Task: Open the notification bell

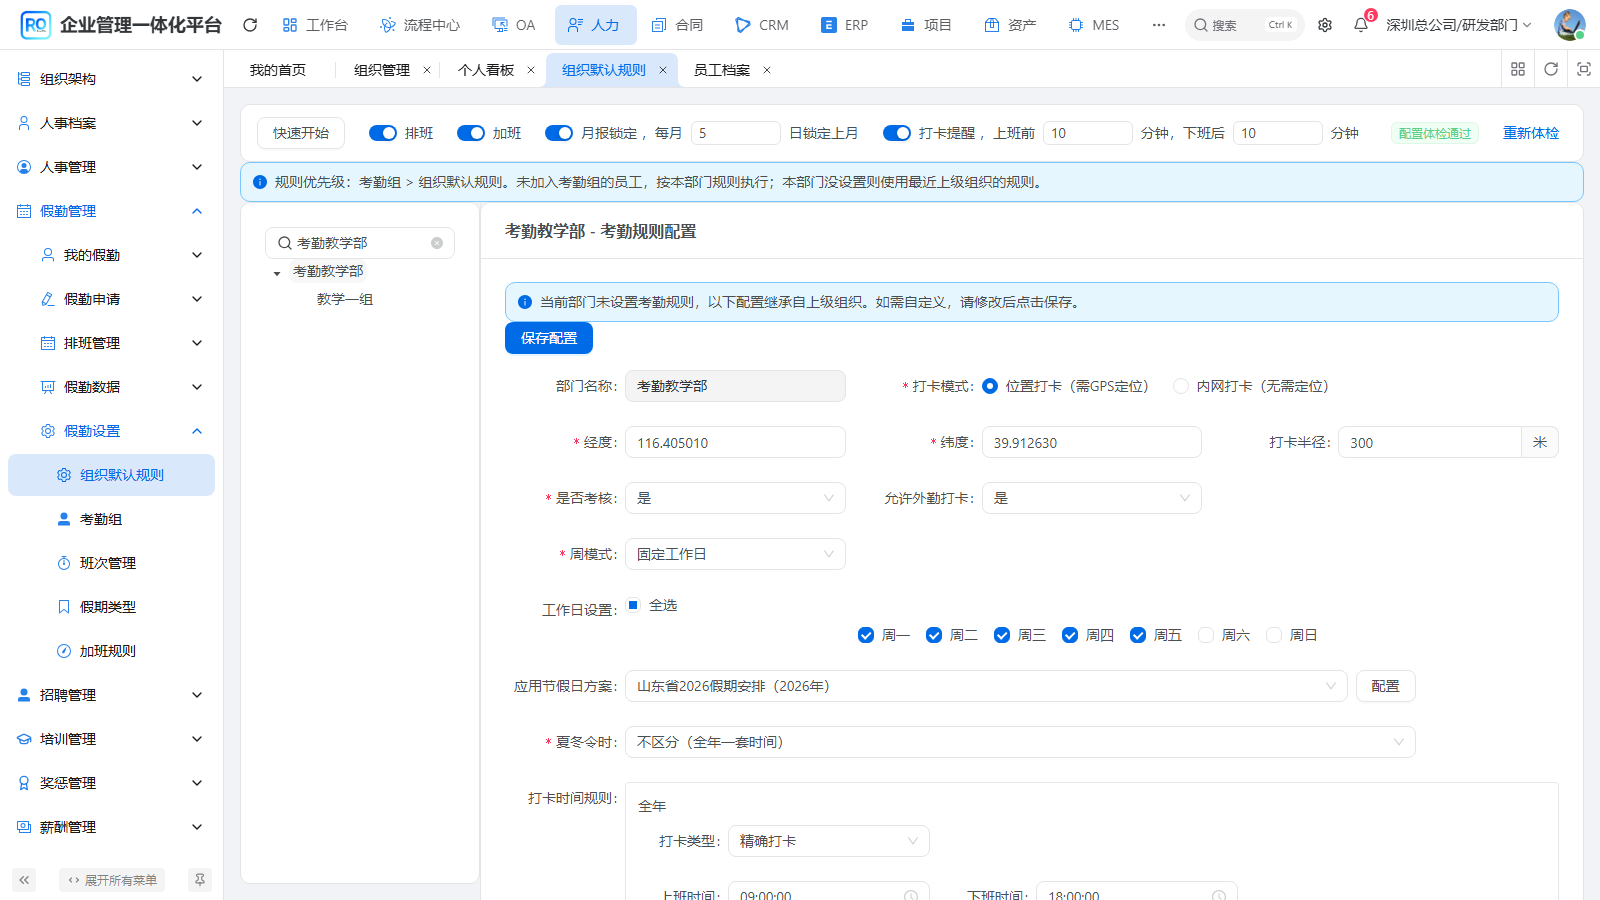Action: coord(1361,25)
